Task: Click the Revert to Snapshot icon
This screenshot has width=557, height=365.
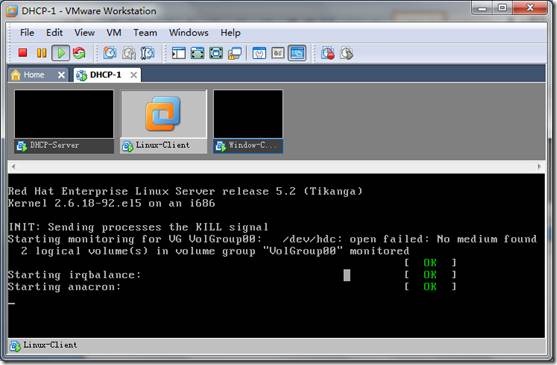Action: pyautogui.click(x=129, y=53)
